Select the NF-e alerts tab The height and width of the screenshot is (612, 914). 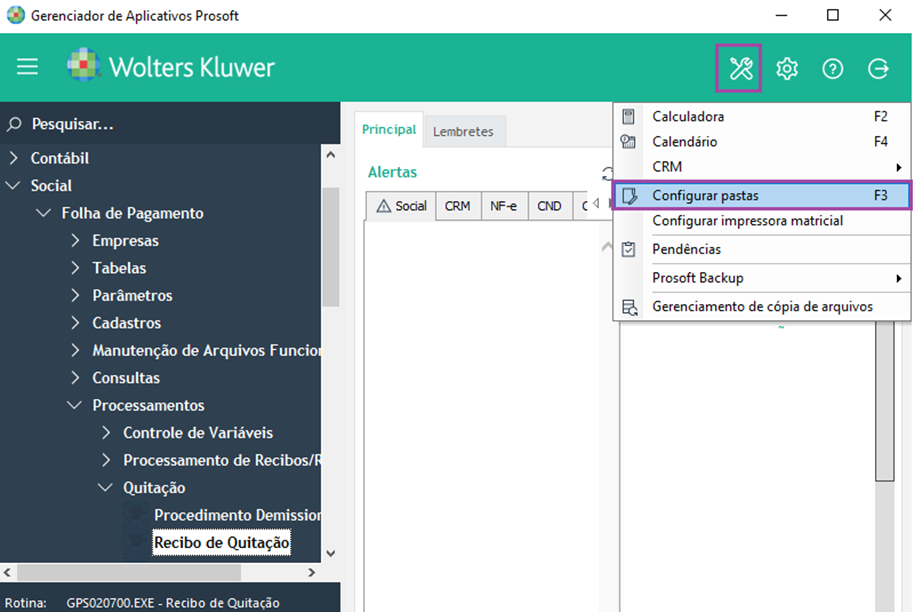click(x=504, y=206)
